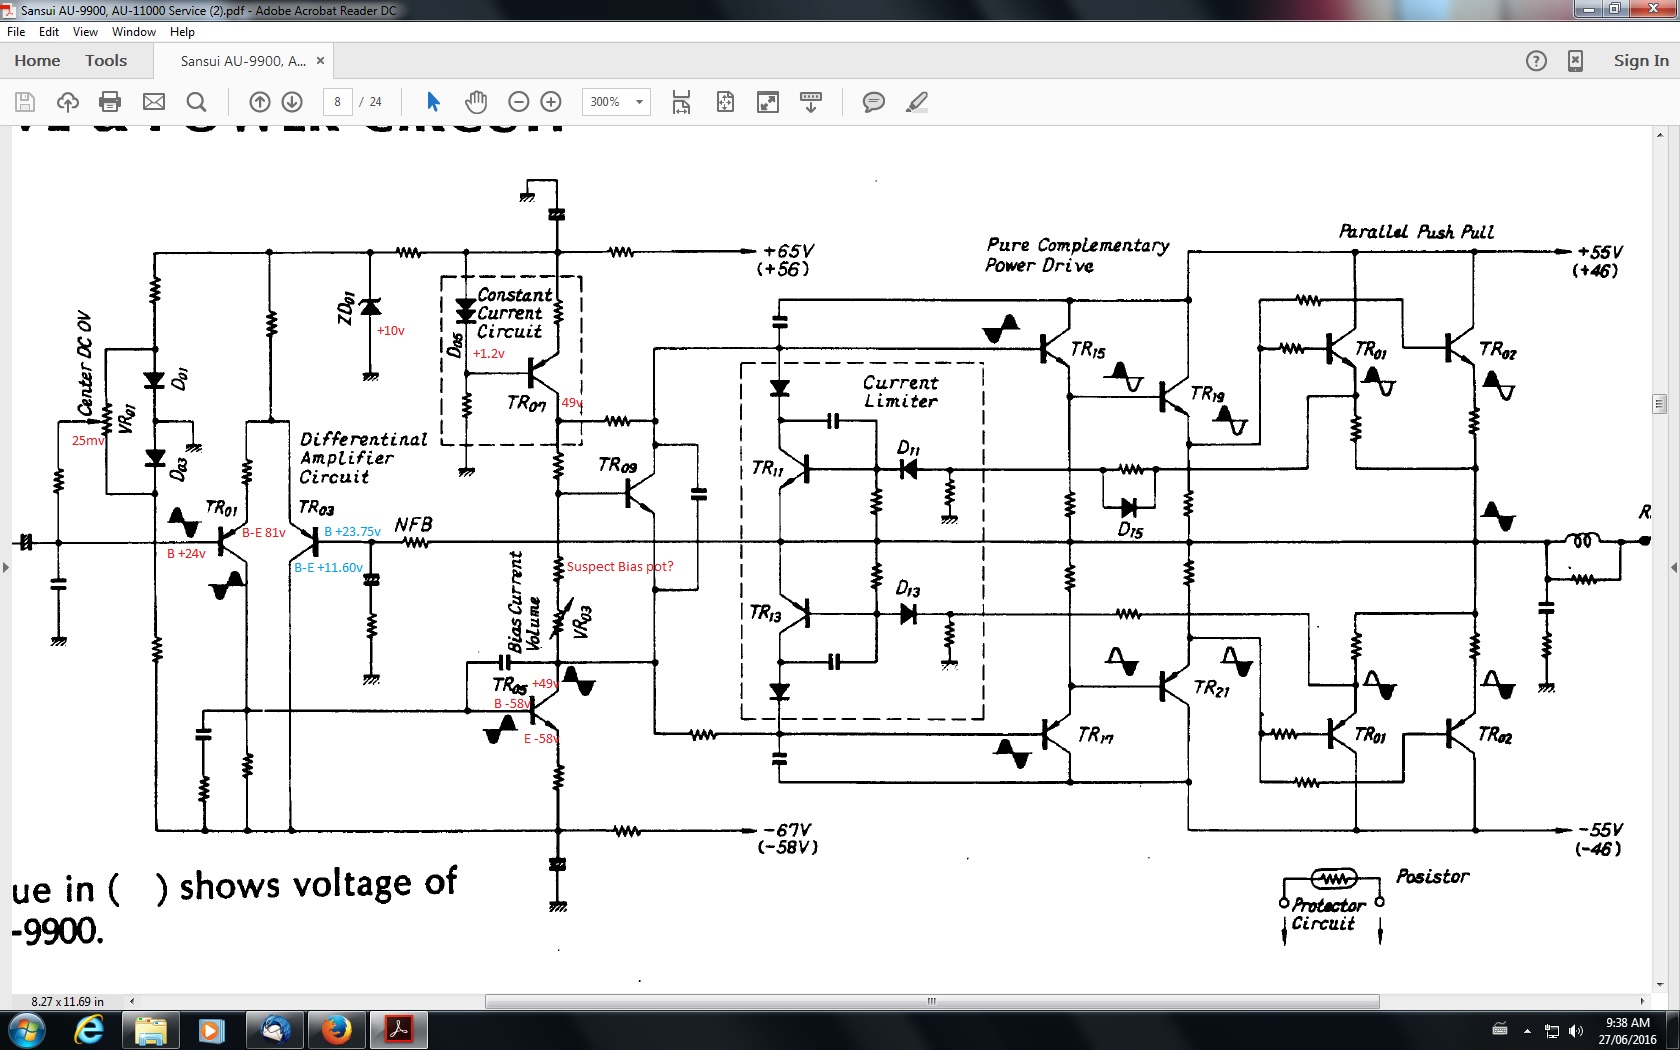
Task: Click the '+1.2v' red annotation
Action: (x=489, y=354)
